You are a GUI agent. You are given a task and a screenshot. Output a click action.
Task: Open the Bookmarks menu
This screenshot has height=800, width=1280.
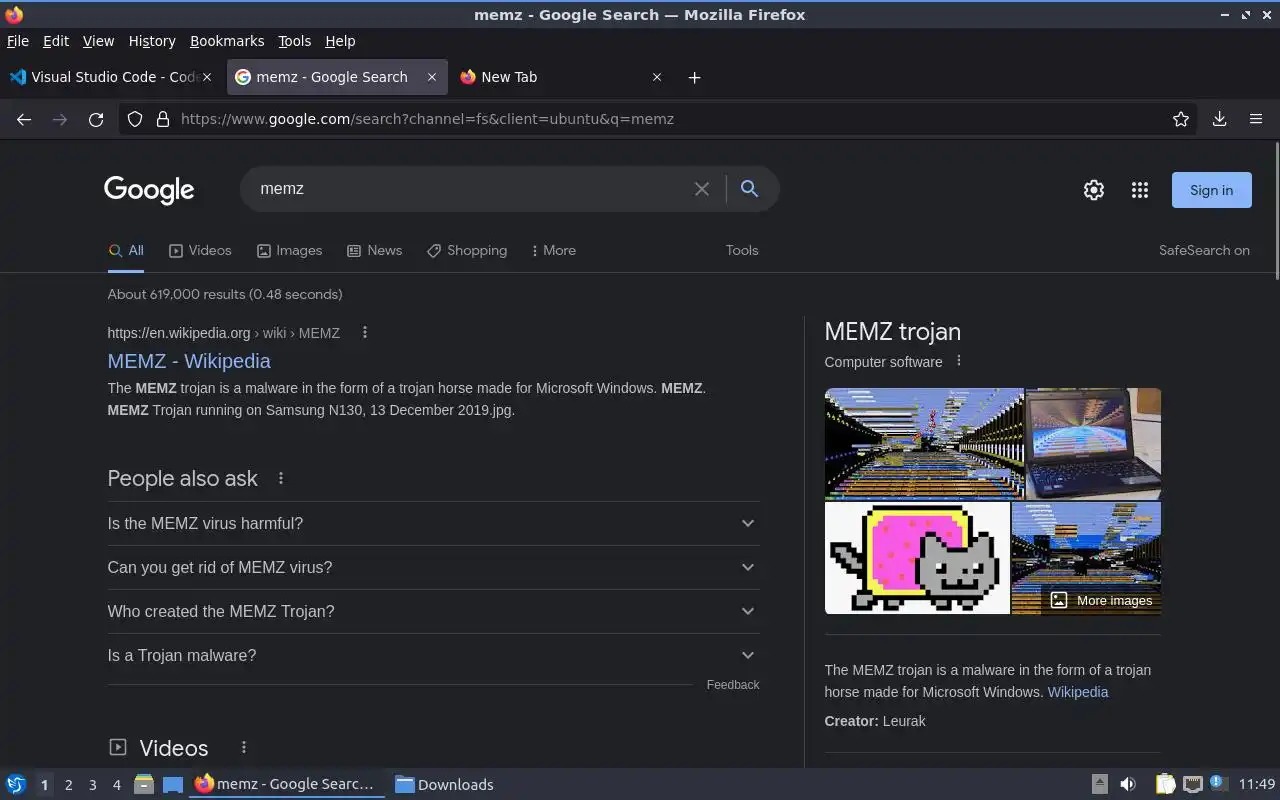click(x=227, y=41)
